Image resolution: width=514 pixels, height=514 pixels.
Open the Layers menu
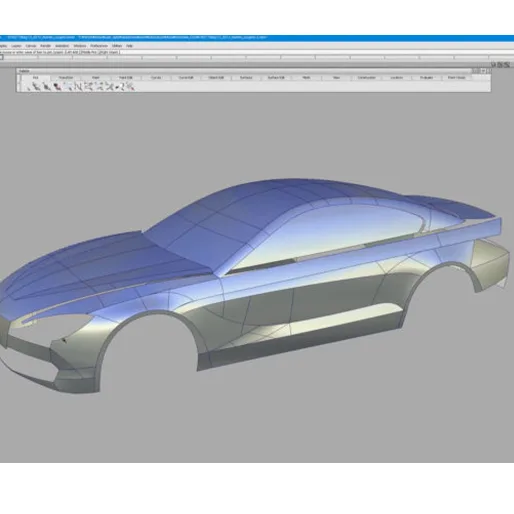point(16,46)
